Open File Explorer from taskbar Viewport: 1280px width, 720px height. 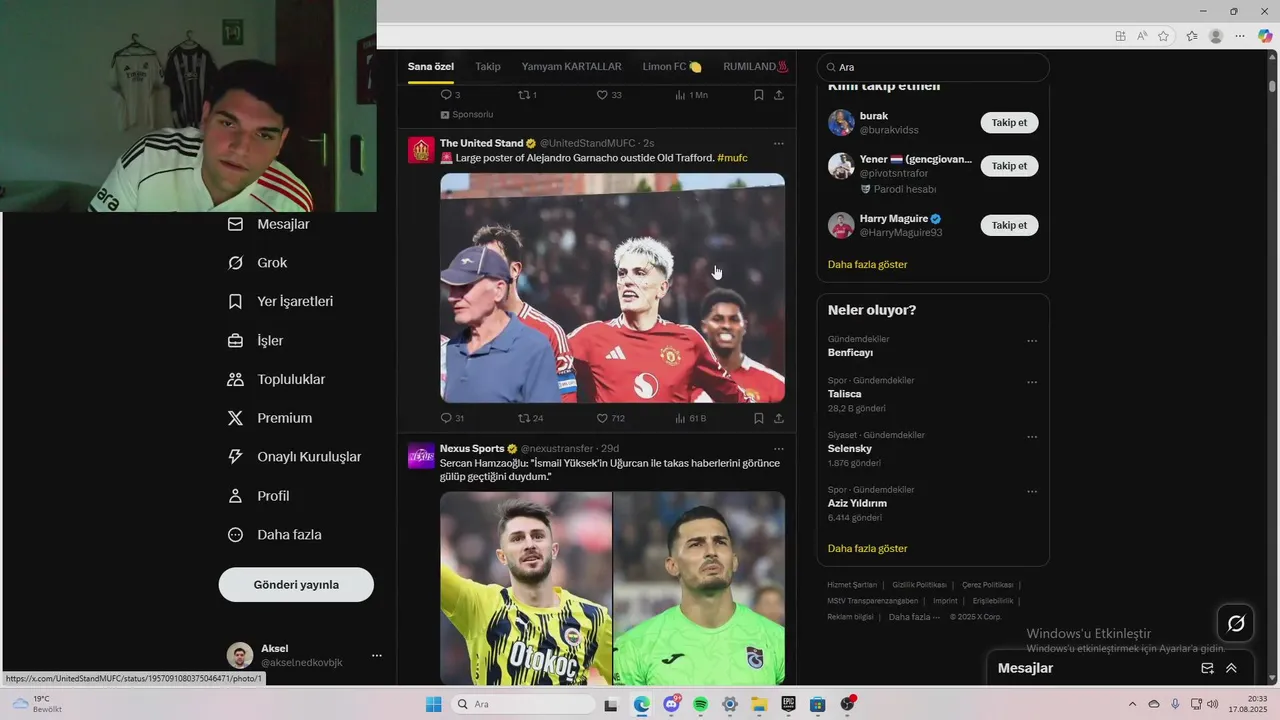pyautogui.click(x=759, y=704)
